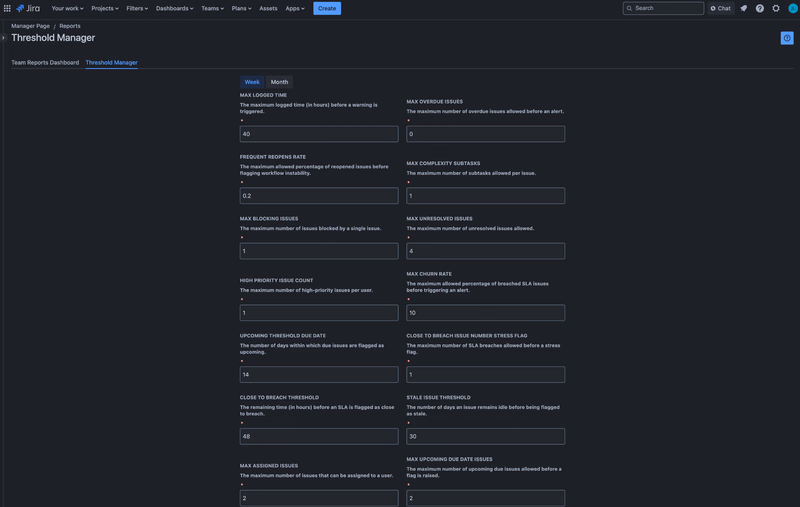Open the Teams dropdown menu
Screen dimensions: 800x507
click(212, 8)
